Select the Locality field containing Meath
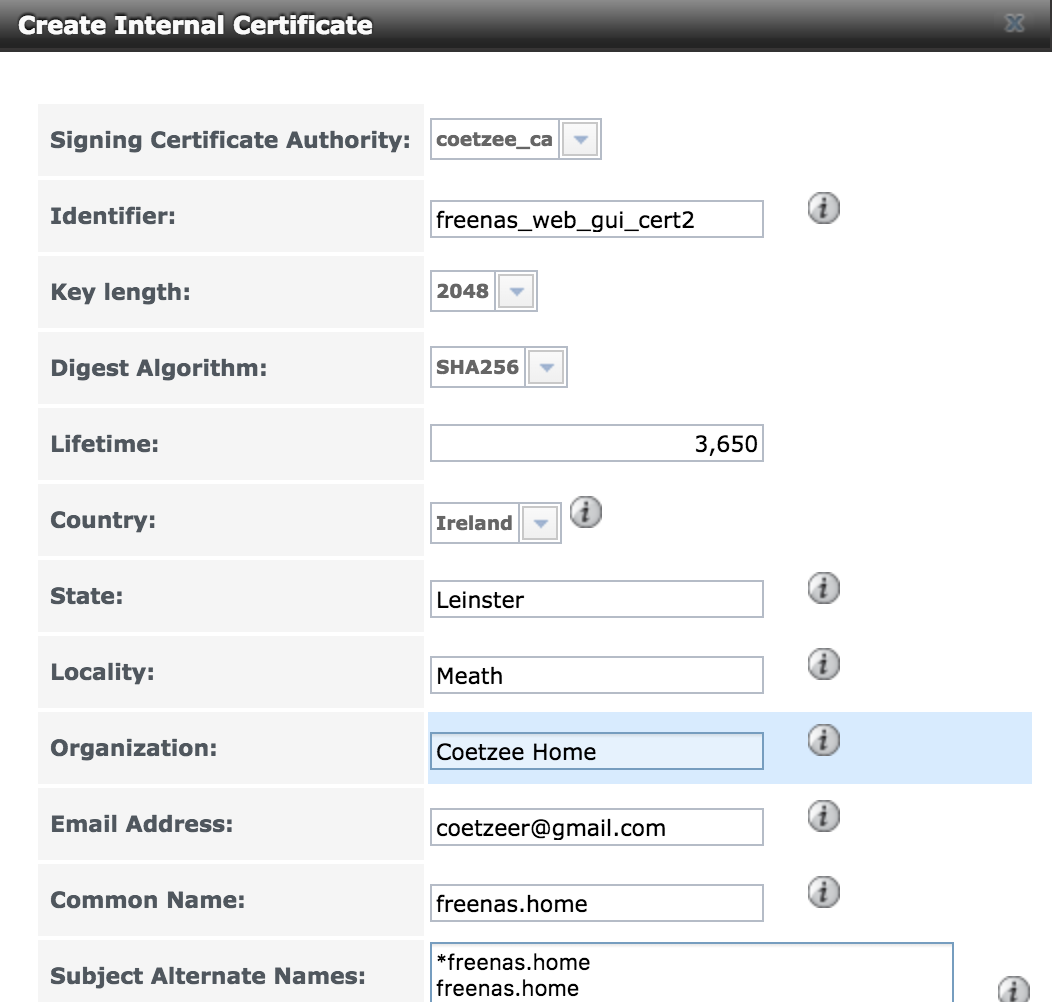 [x=595, y=675]
